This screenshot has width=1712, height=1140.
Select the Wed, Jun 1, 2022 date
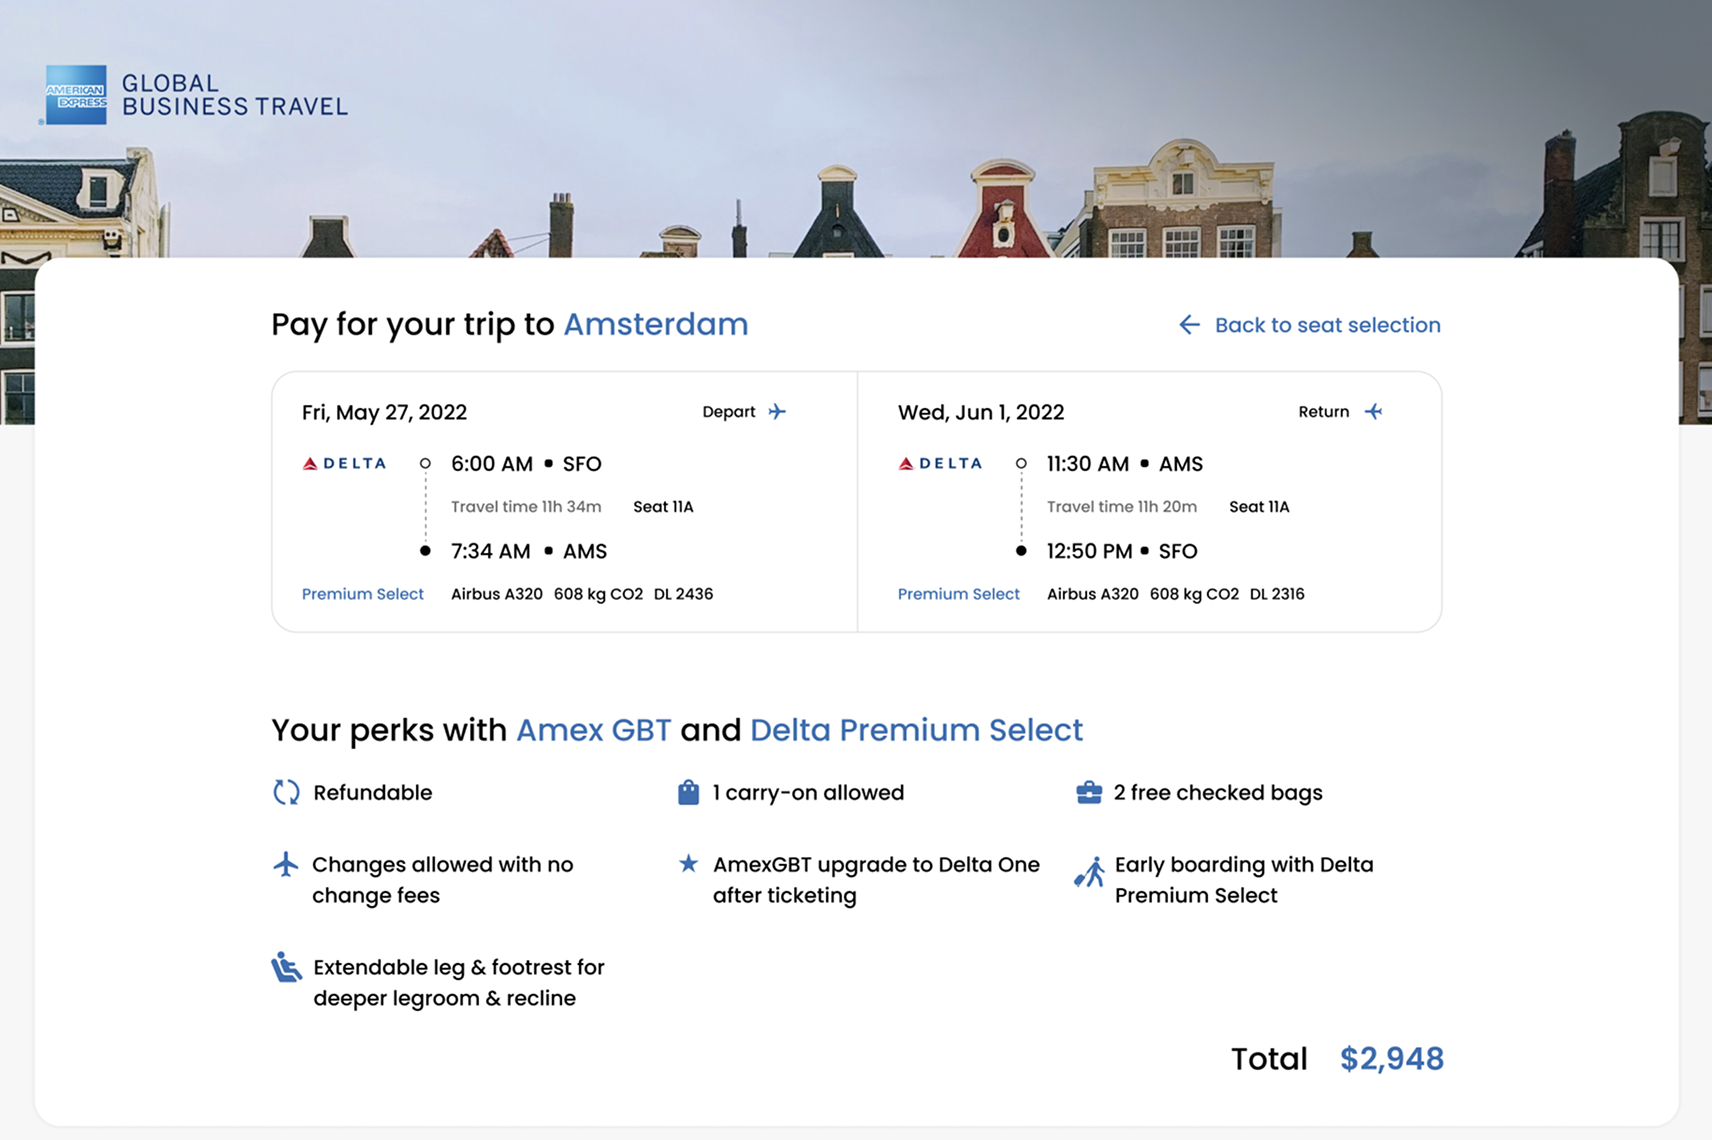pos(981,412)
